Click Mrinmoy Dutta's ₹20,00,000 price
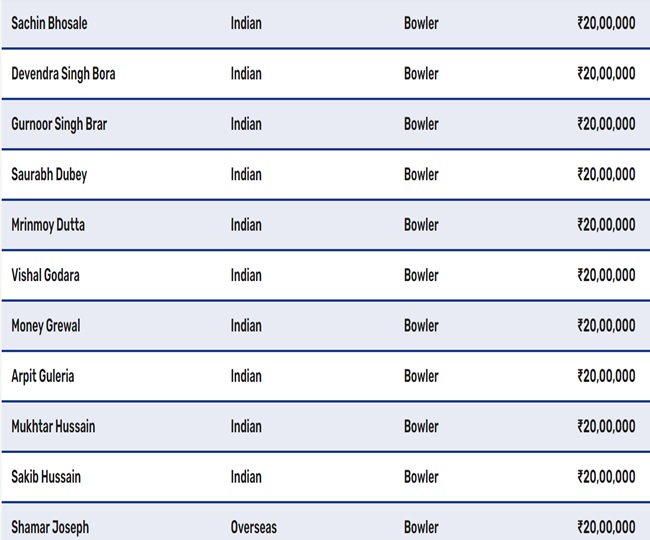Screen dimensions: 650x540 tap(606, 225)
